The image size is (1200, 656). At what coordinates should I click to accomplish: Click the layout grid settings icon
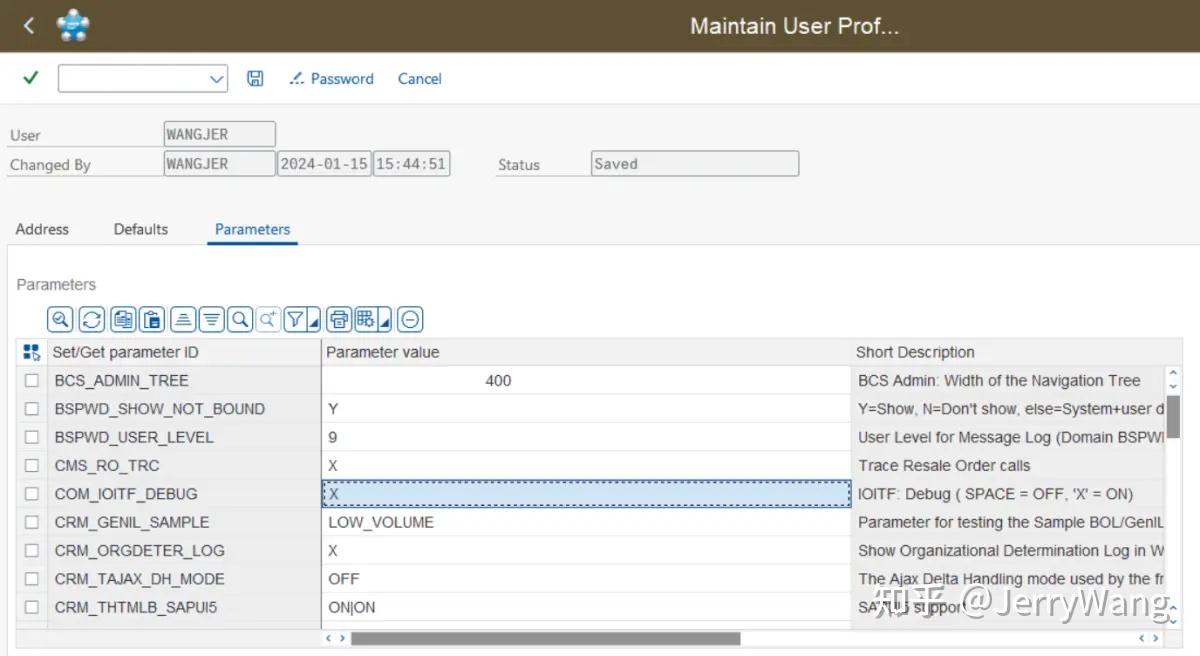(365, 319)
